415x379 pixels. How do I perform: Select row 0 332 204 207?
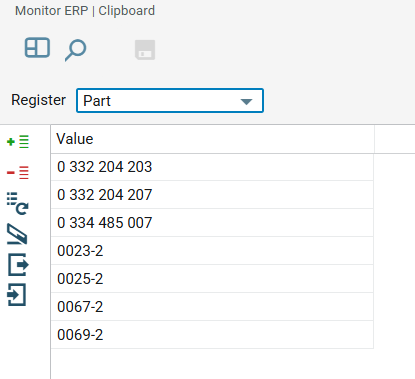[212, 195]
